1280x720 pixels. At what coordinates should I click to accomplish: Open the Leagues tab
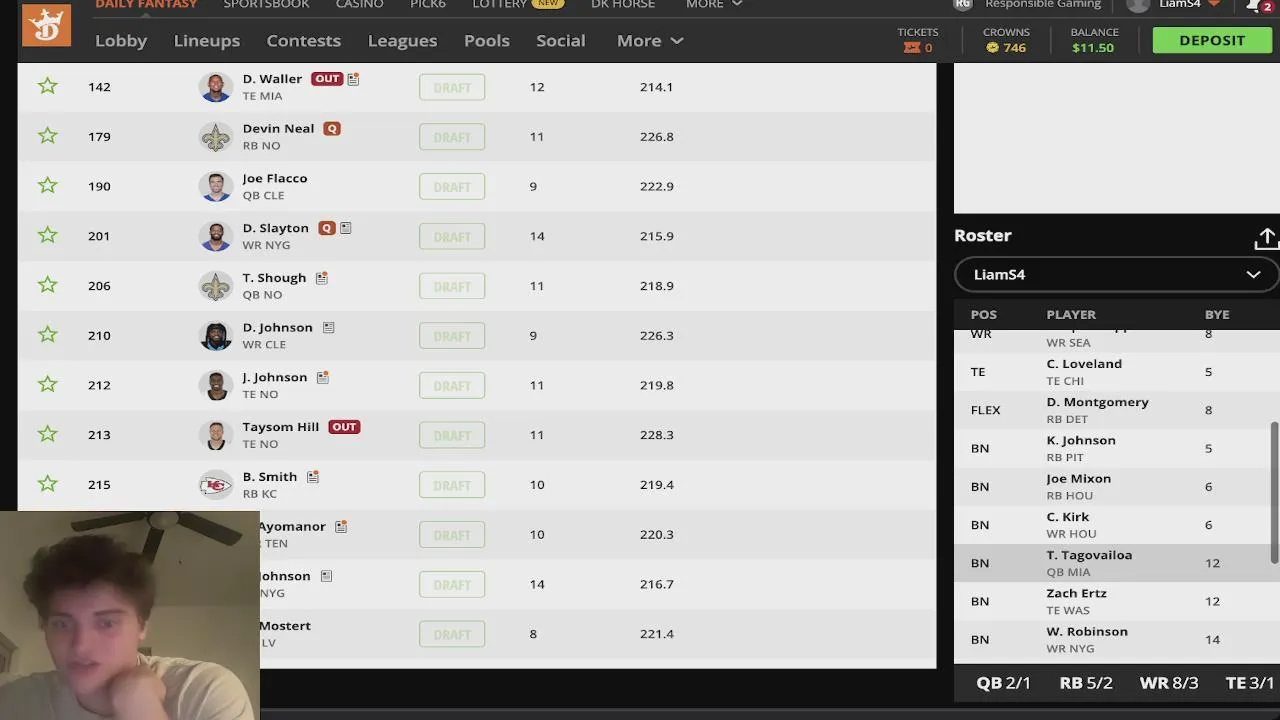pos(402,40)
